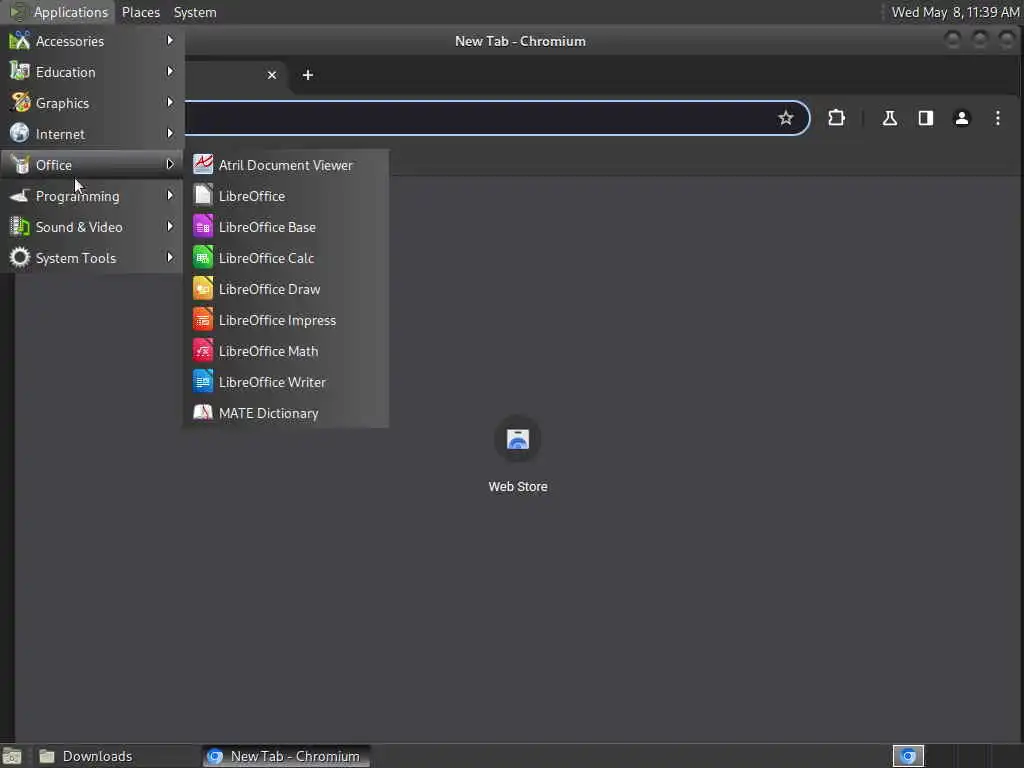Bookmark this tab with the star icon
1024x768 pixels.
(x=786, y=118)
